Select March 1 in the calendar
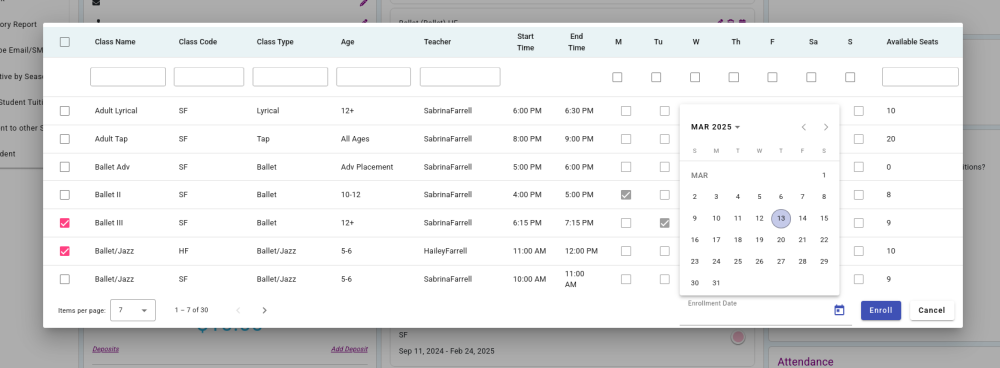Viewport: 1000px width, 368px height. (824, 175)
